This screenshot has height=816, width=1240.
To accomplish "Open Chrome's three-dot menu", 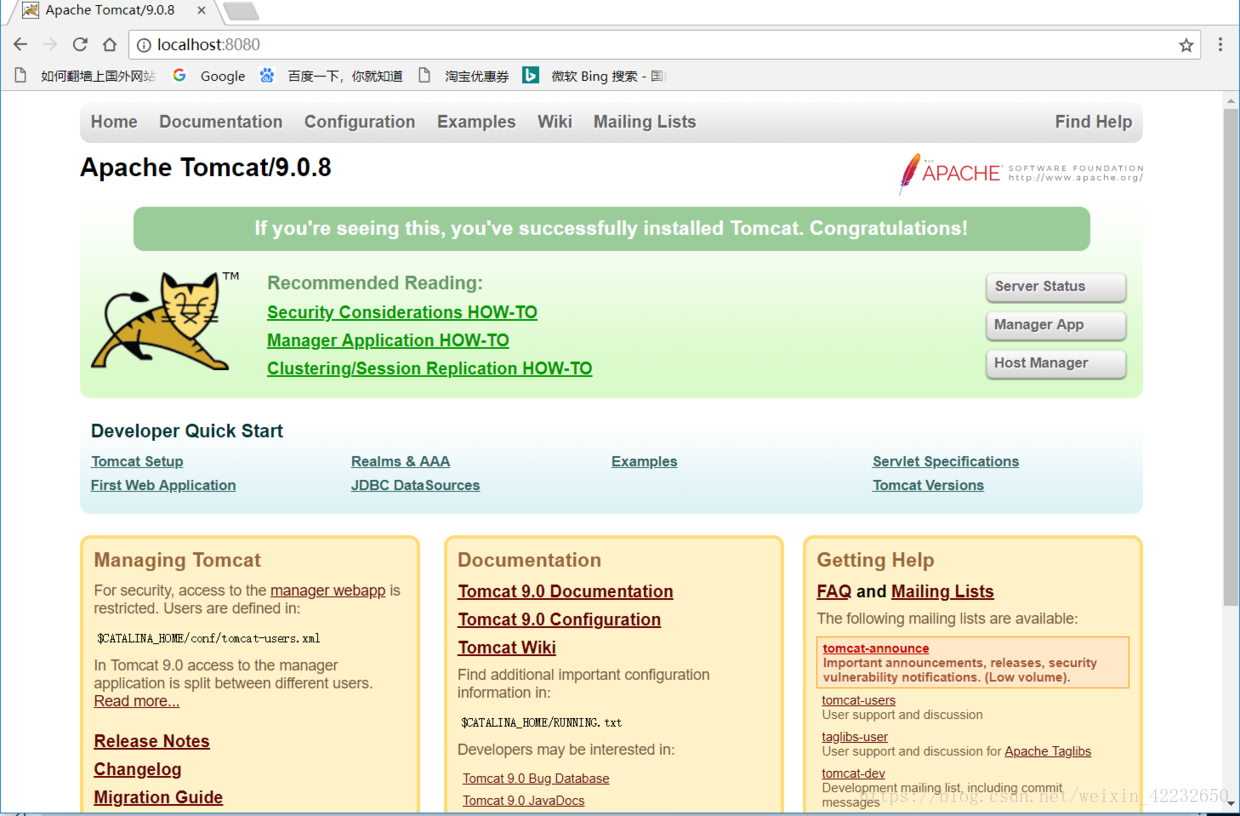I will 1220,44.
